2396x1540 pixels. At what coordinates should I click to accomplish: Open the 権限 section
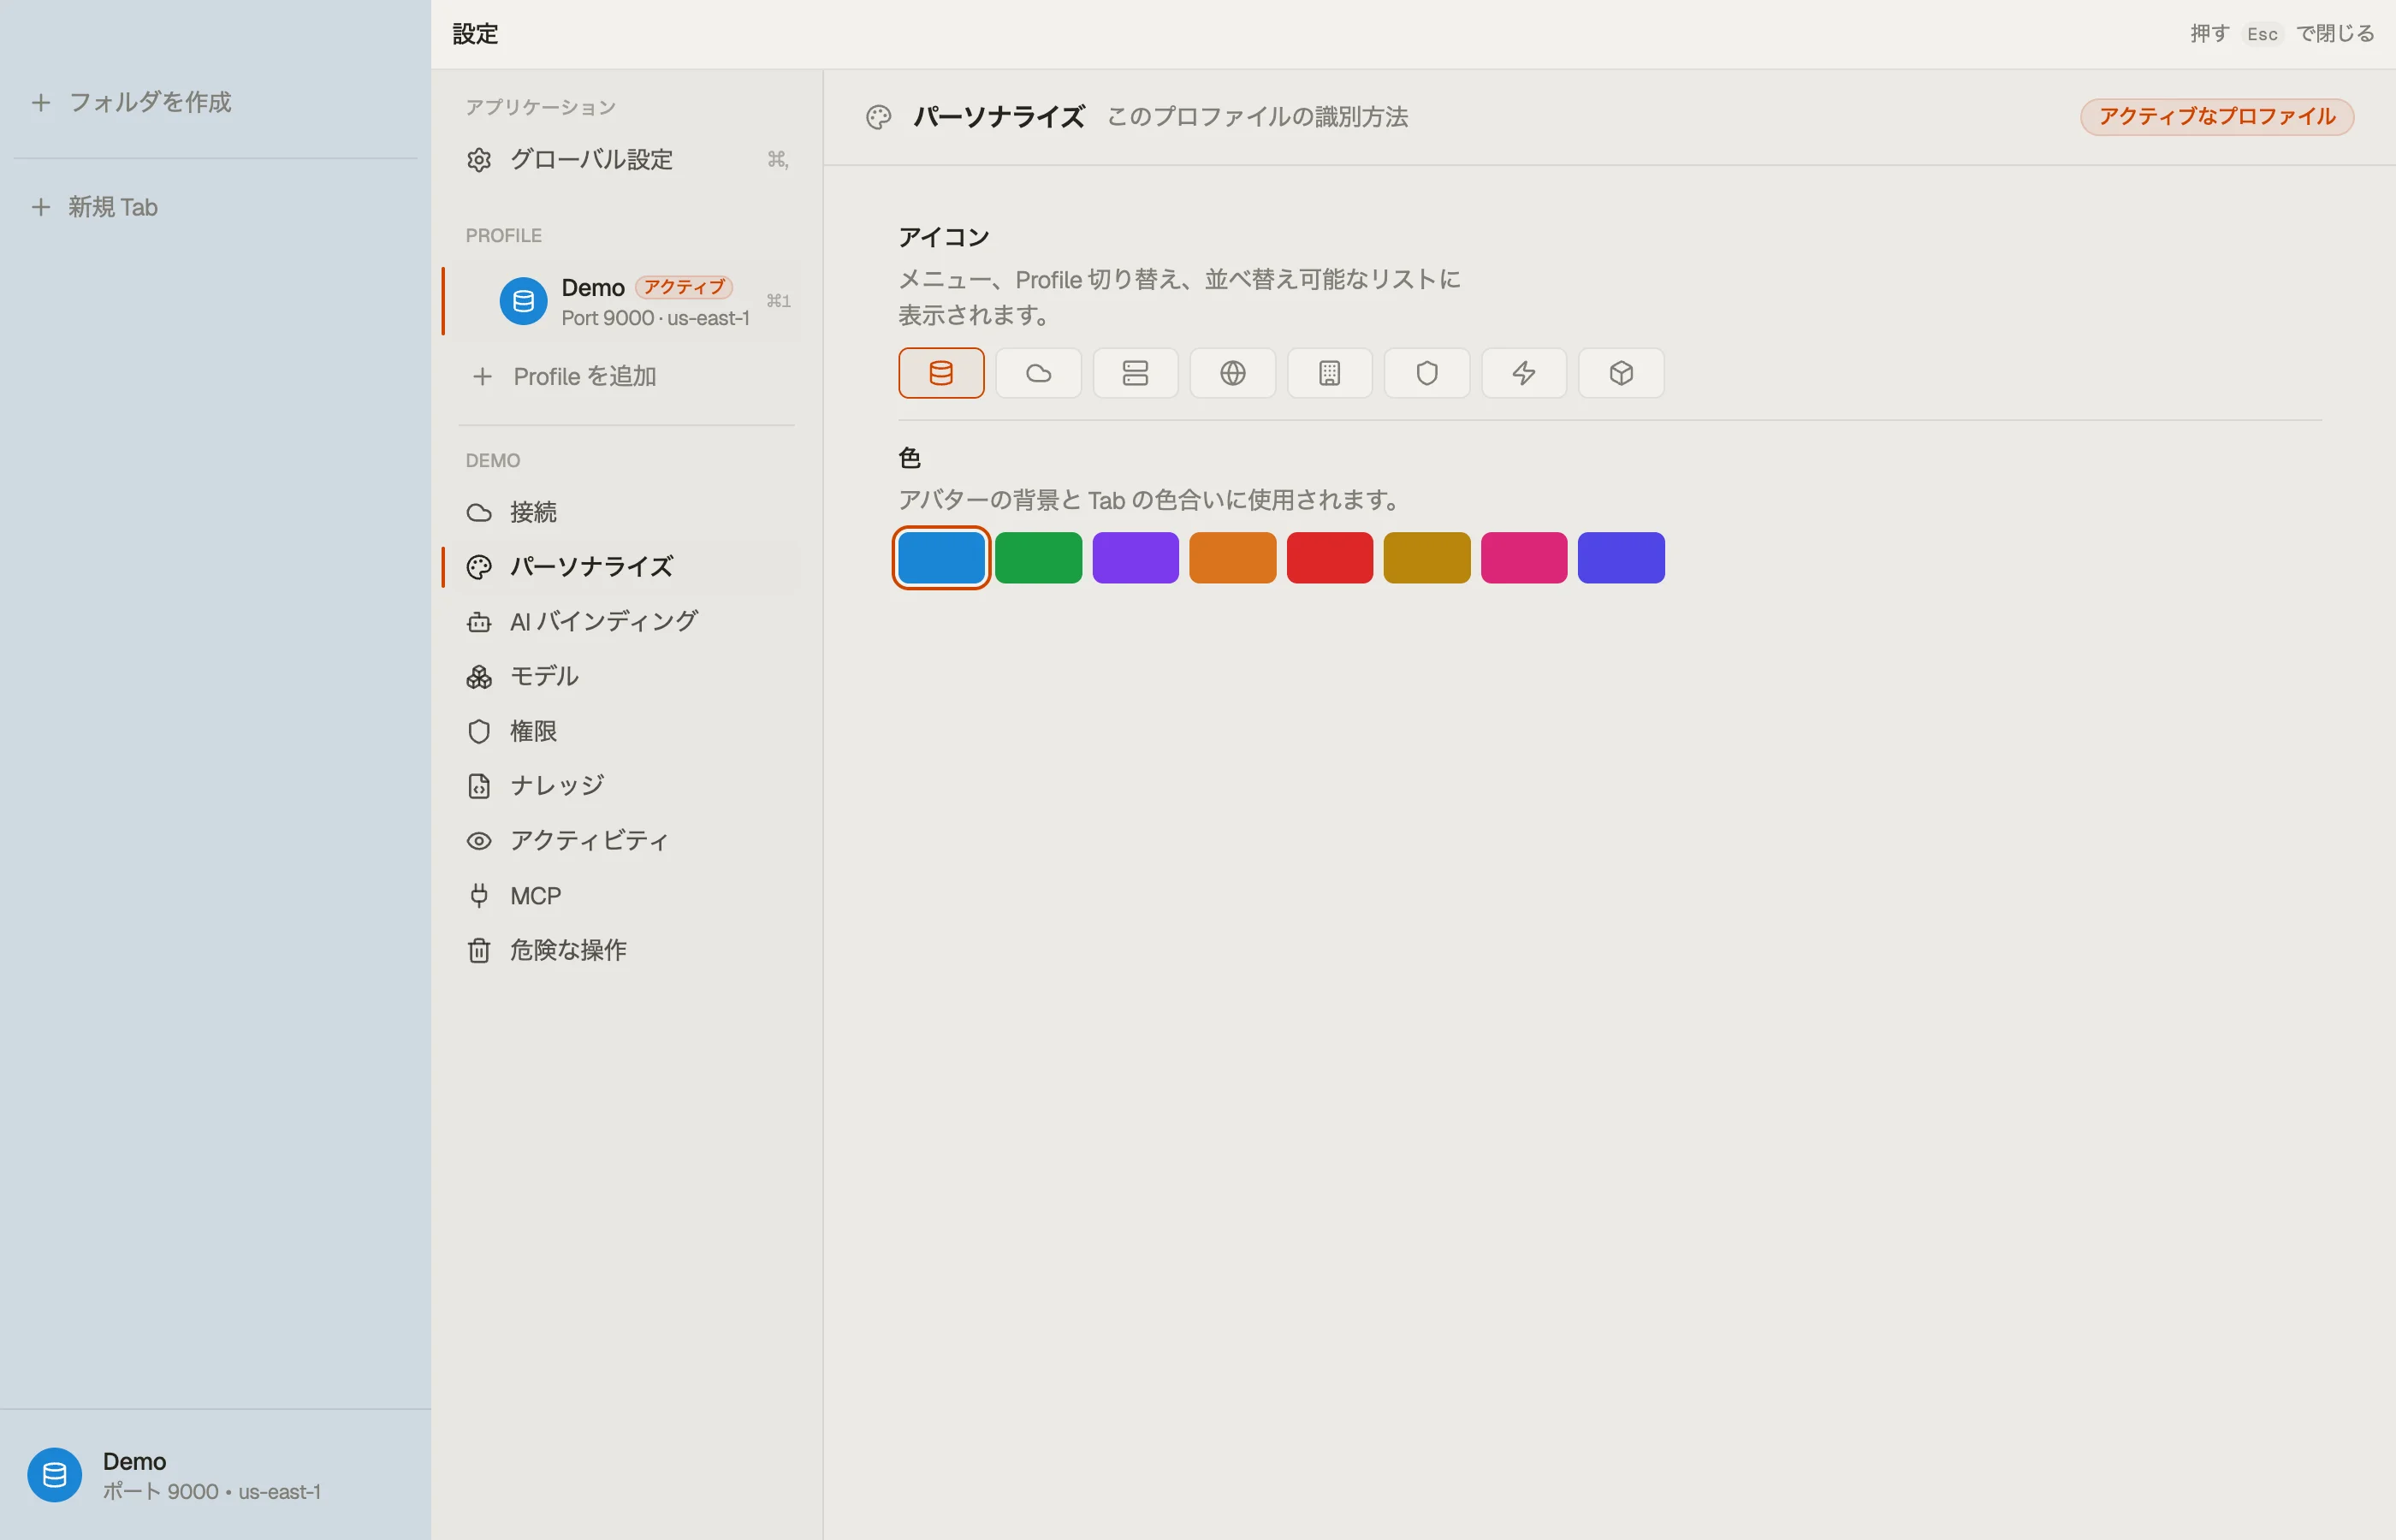(x=626, y=731)
